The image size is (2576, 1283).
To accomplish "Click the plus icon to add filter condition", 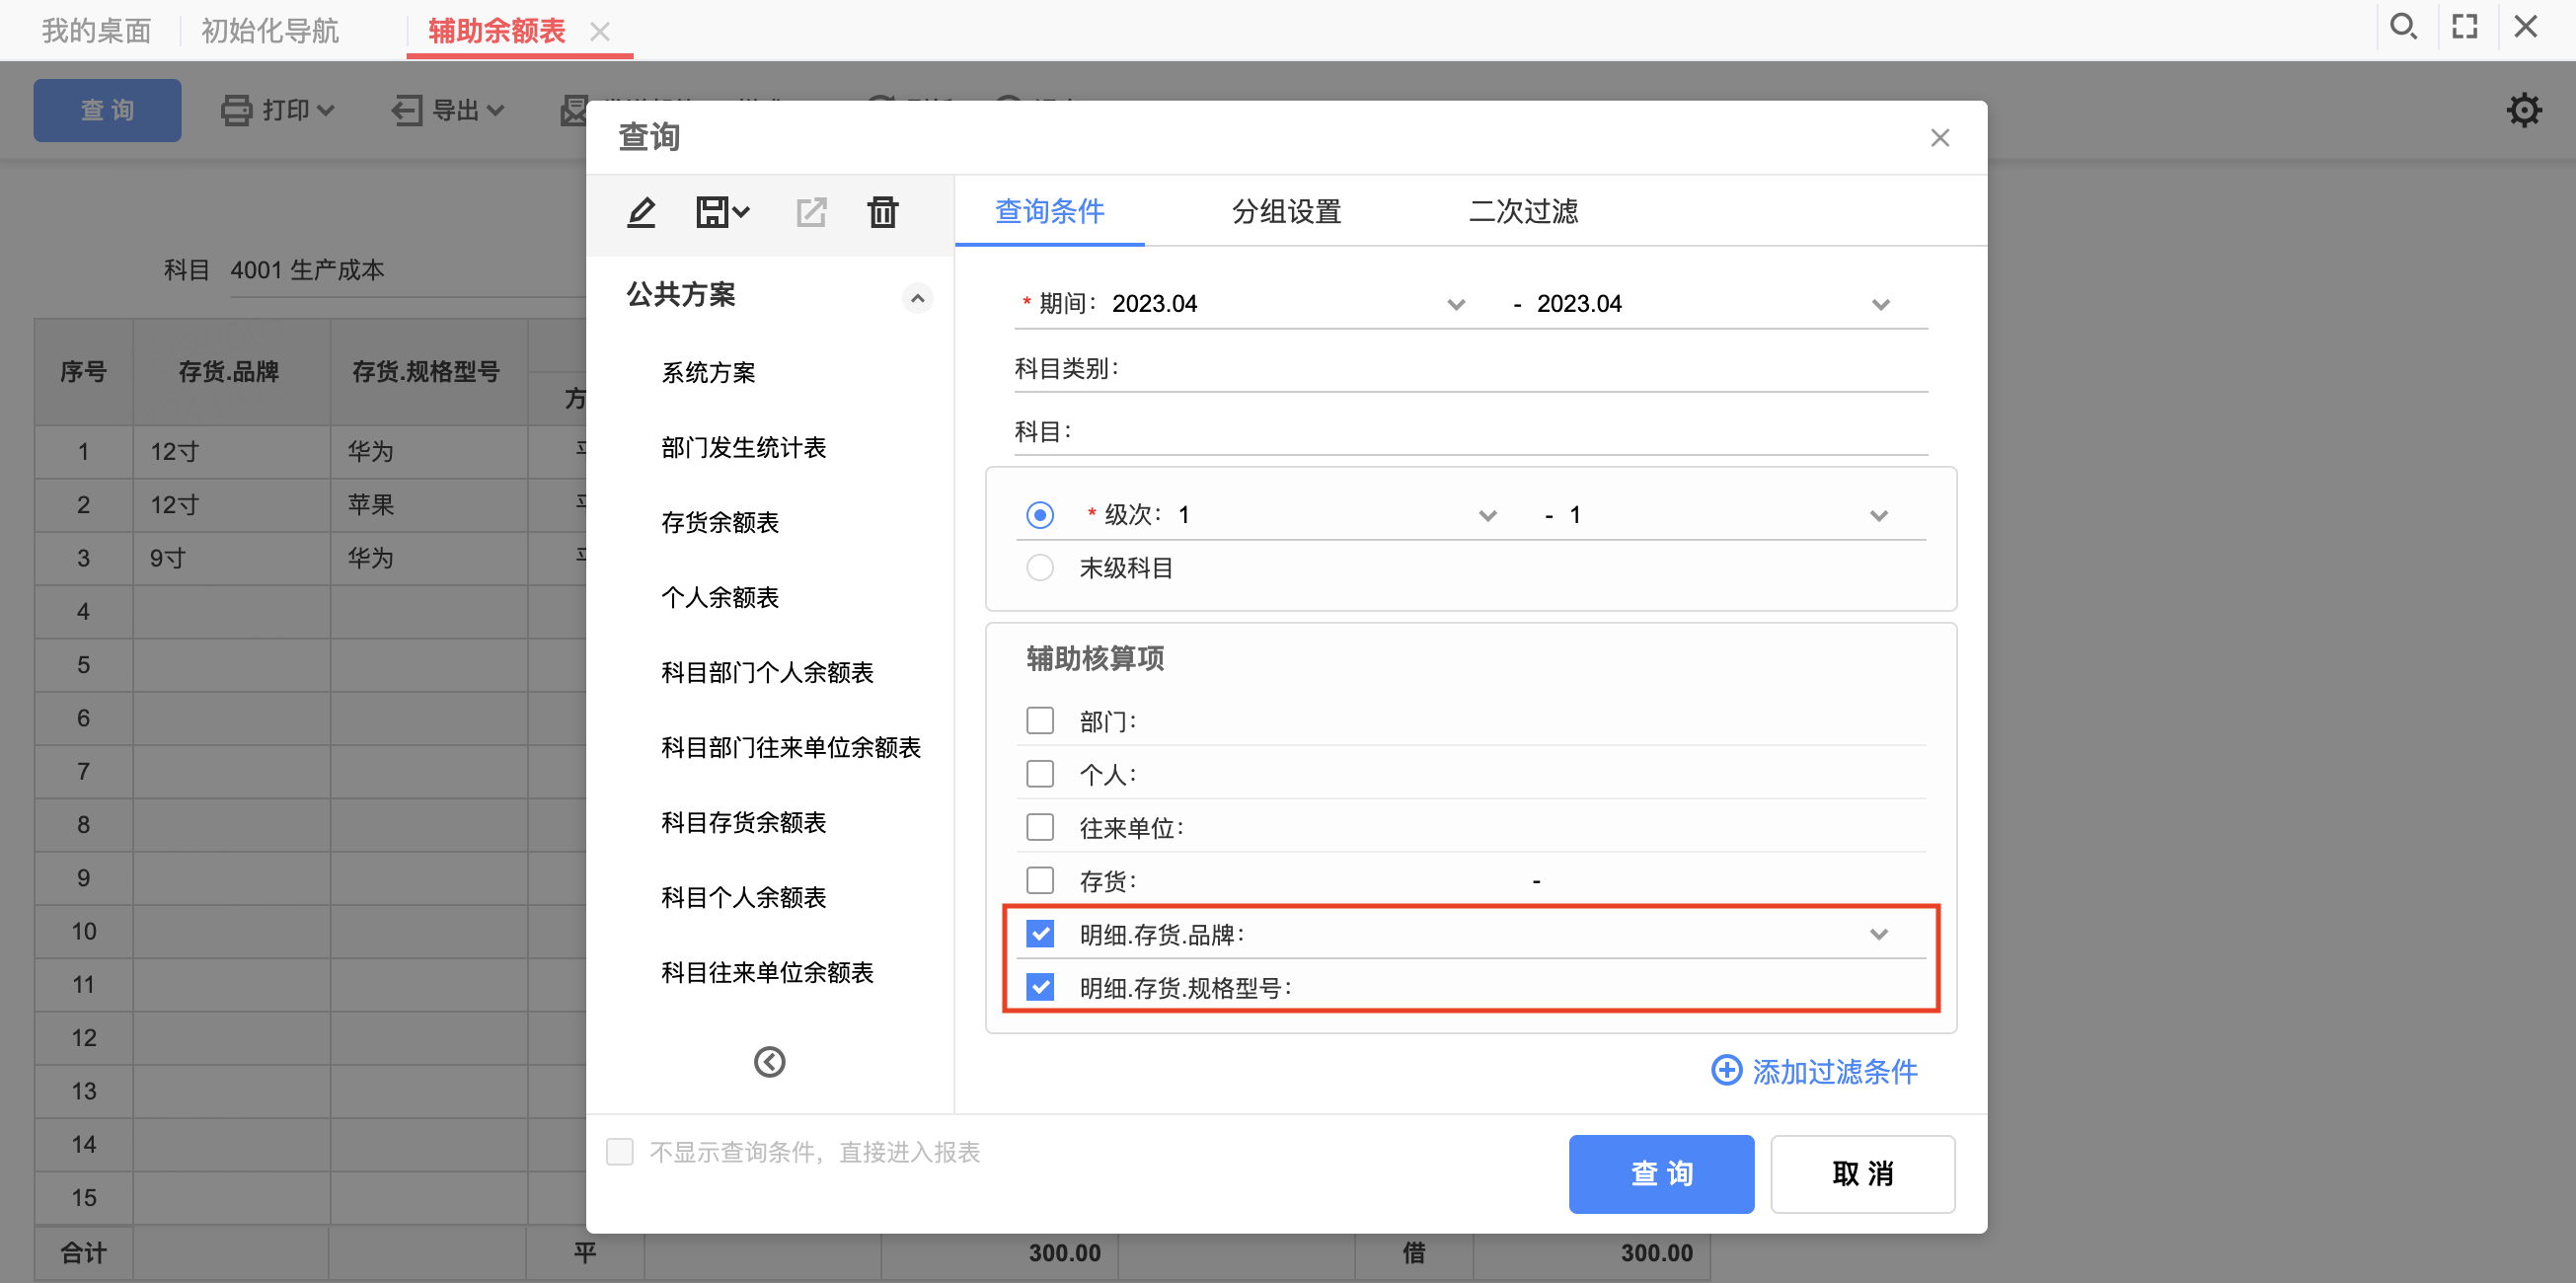I will [1726, 1070].
